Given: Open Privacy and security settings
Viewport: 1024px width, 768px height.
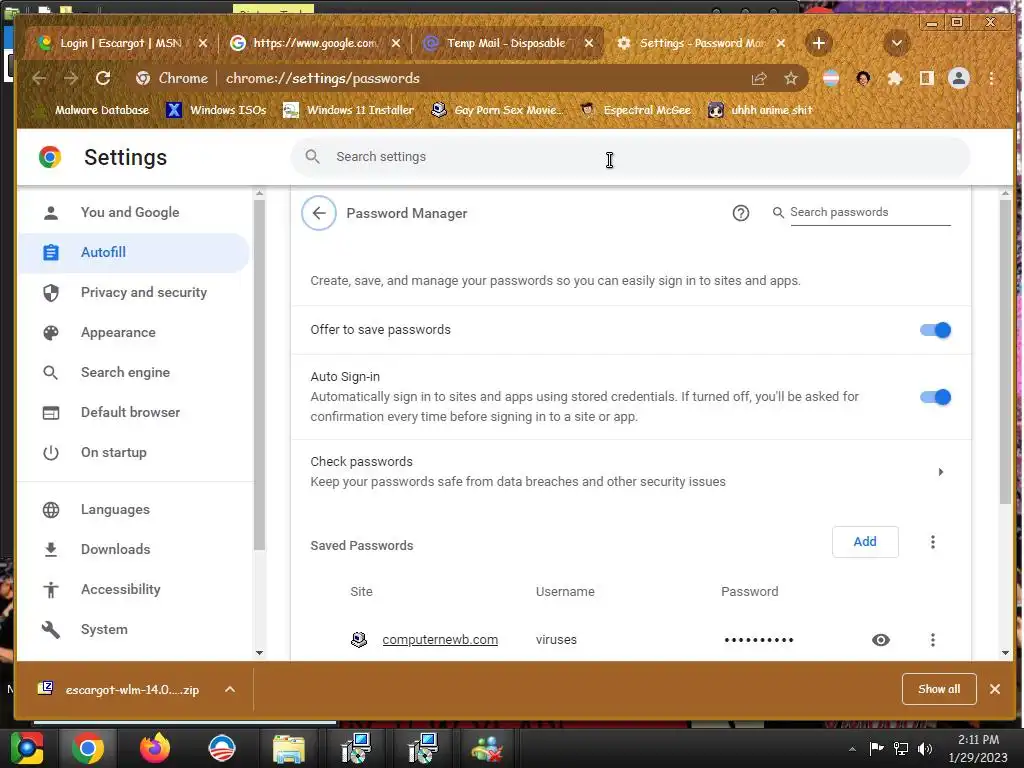Looking at the screenshot, I should (x=134, y=293).
